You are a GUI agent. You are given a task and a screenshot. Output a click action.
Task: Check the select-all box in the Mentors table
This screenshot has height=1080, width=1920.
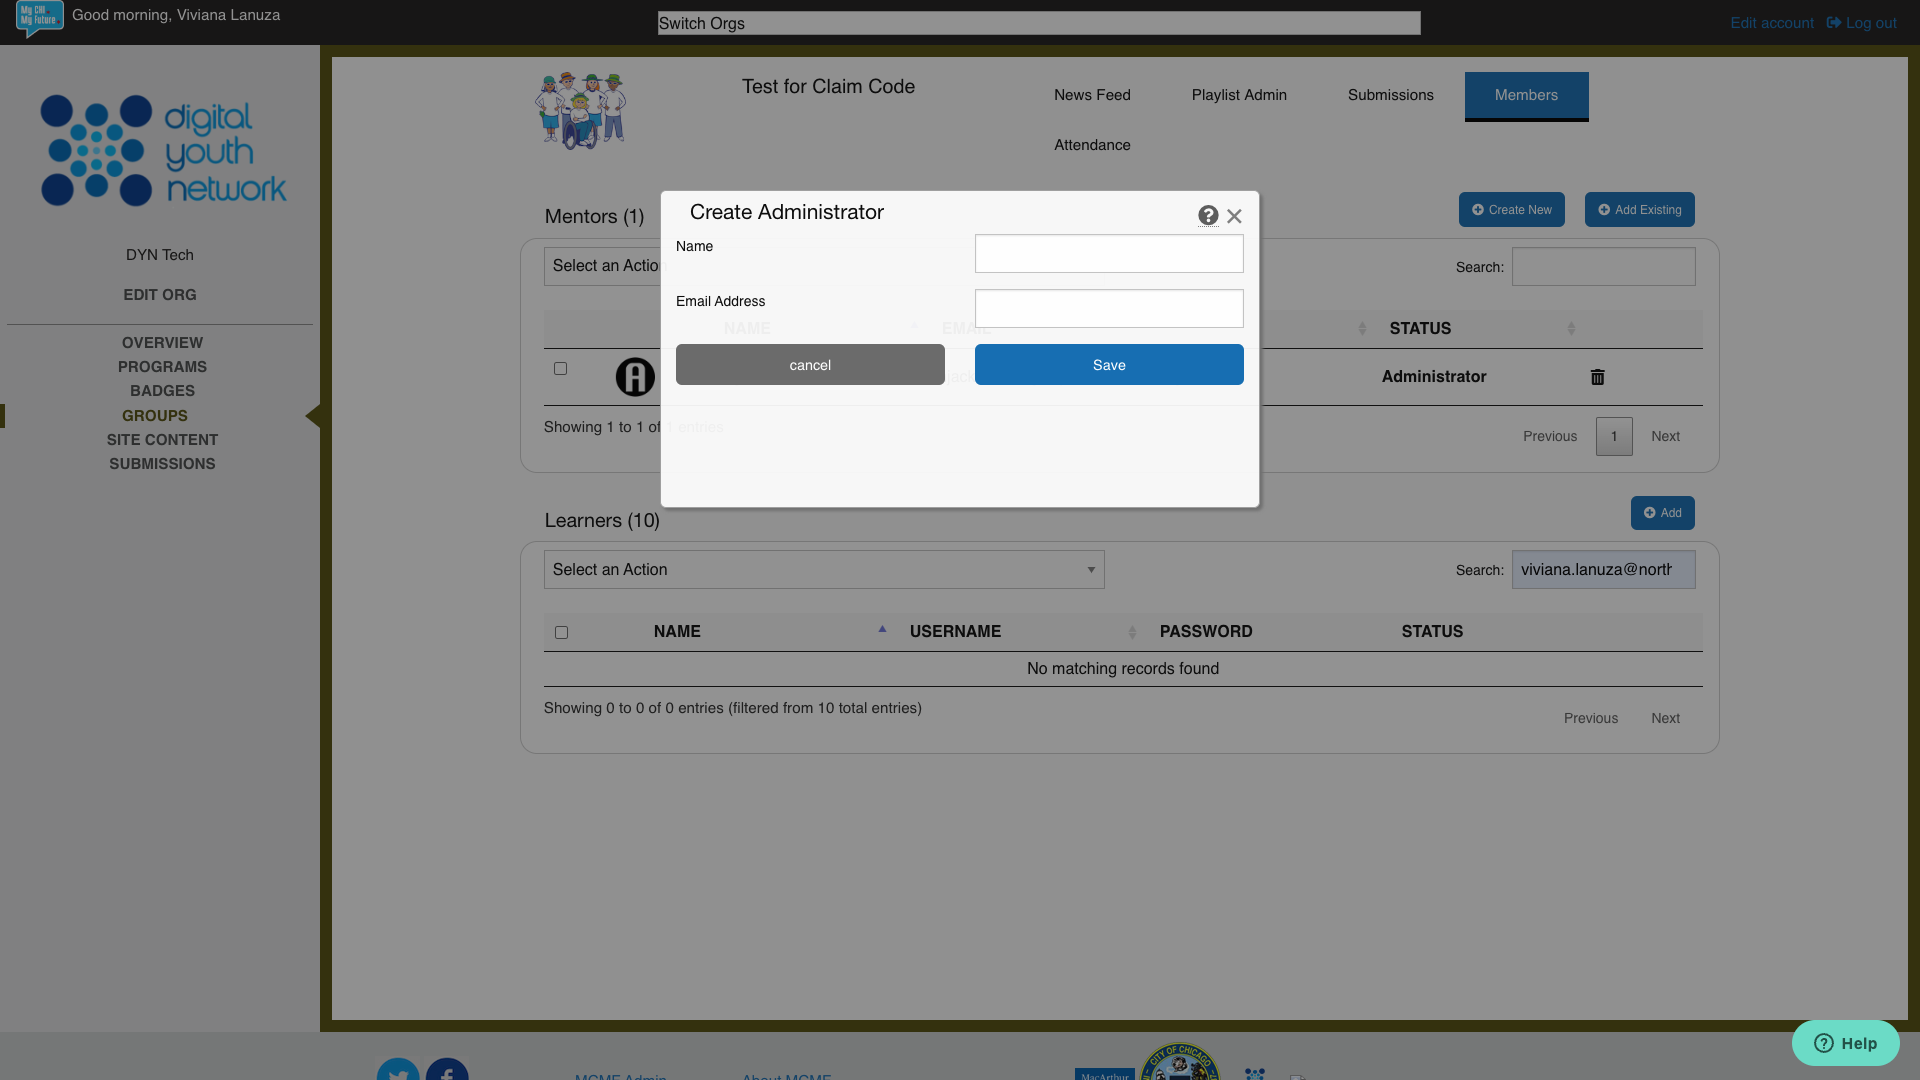pyautogui.click(x=560, y=329)
